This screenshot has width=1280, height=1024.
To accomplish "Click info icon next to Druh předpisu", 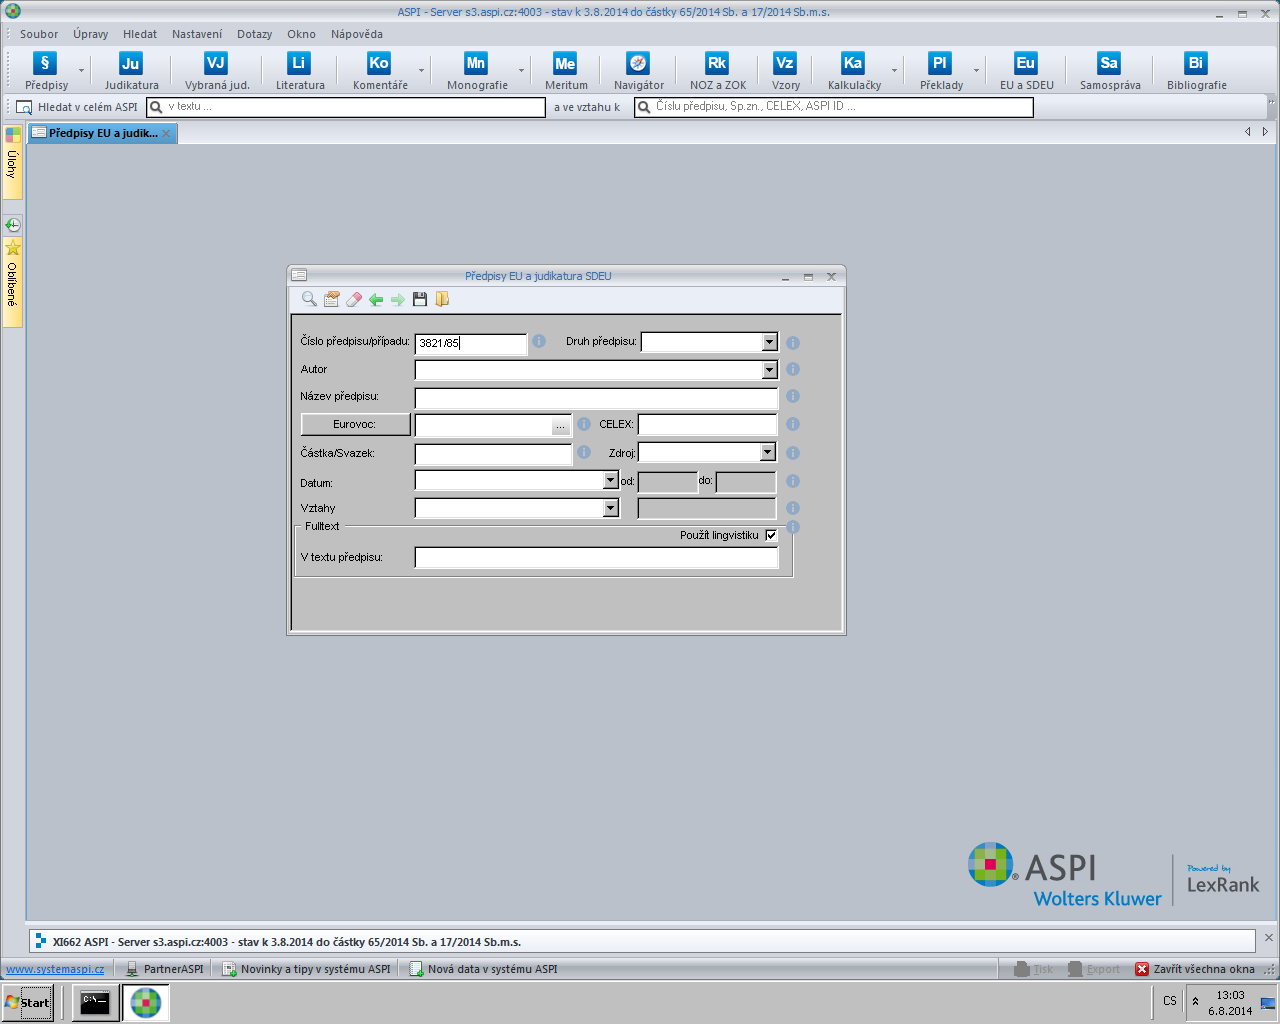I will coord(793,343).
